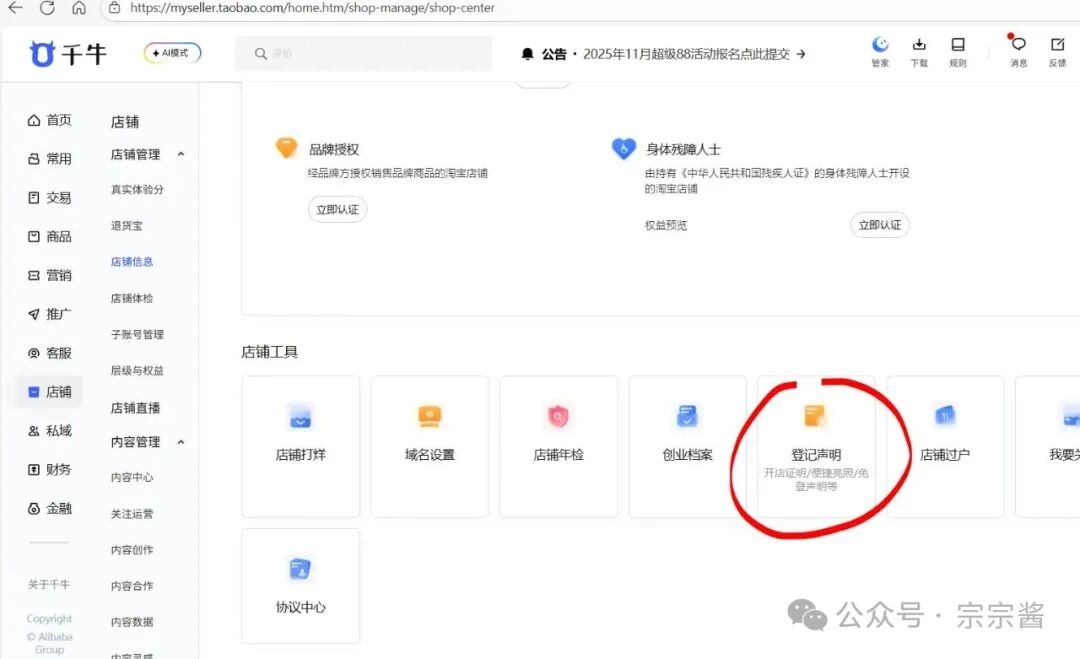This screenshot has height=659, width=1080.
Task: Toggle the AI模式 switch
Action: point(172,53)
